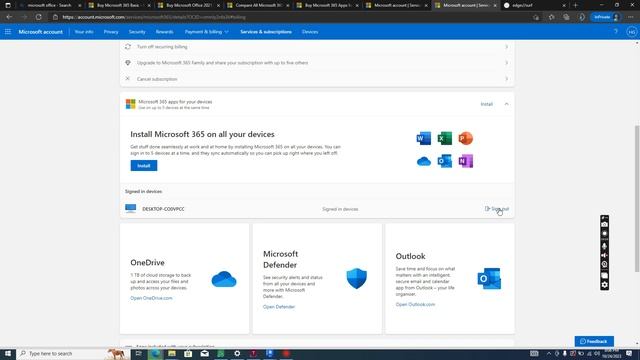Open Mail app from the taskbar

click(204, 353)
